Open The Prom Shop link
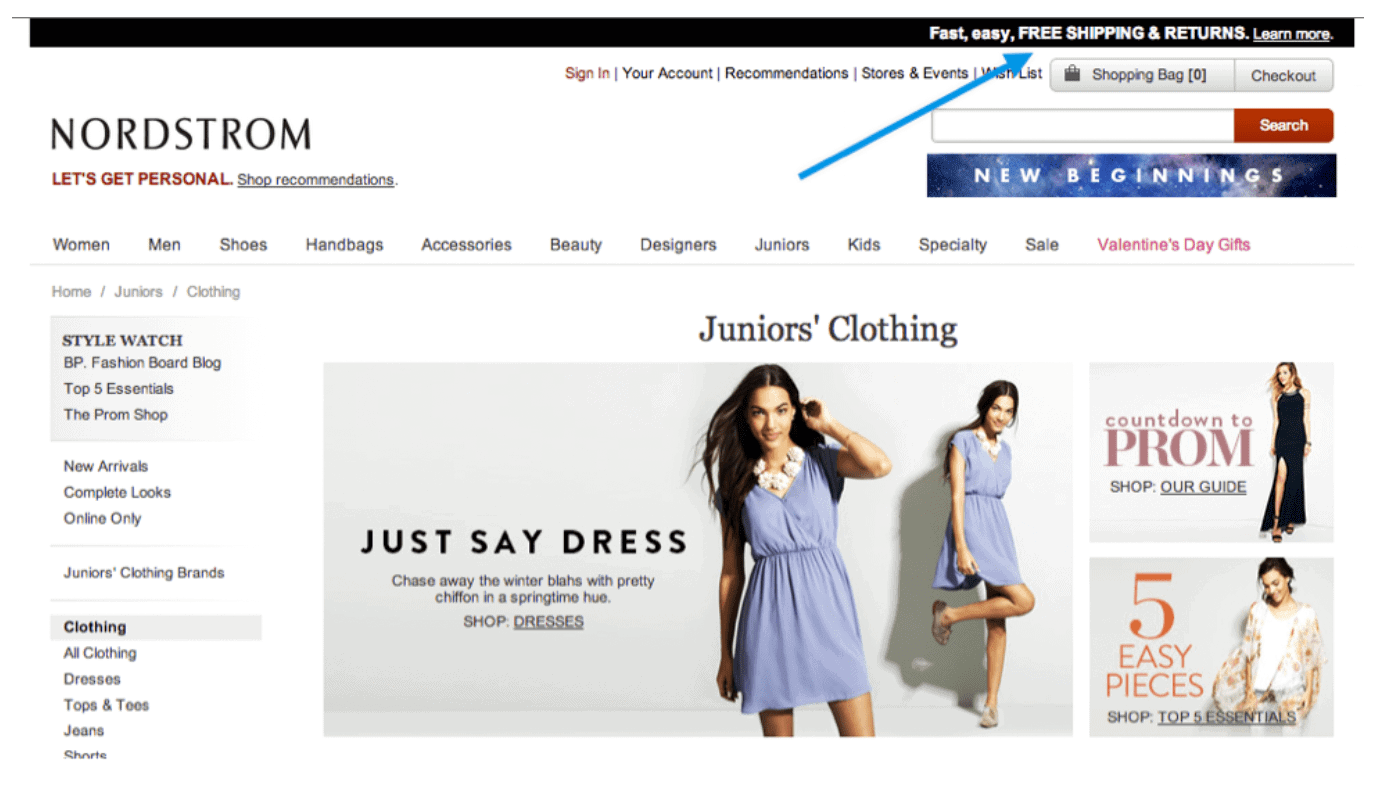This screenshot has width=1388, height=786. tap(115, 415)
